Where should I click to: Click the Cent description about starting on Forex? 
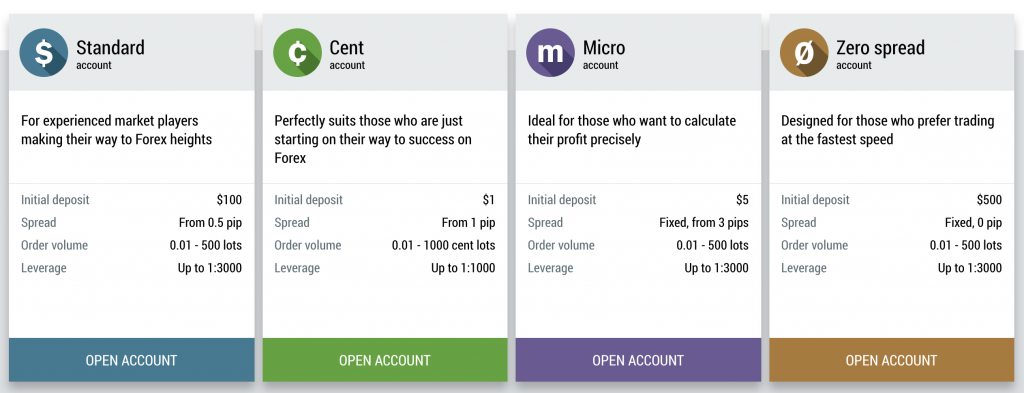tap(373, 139)
